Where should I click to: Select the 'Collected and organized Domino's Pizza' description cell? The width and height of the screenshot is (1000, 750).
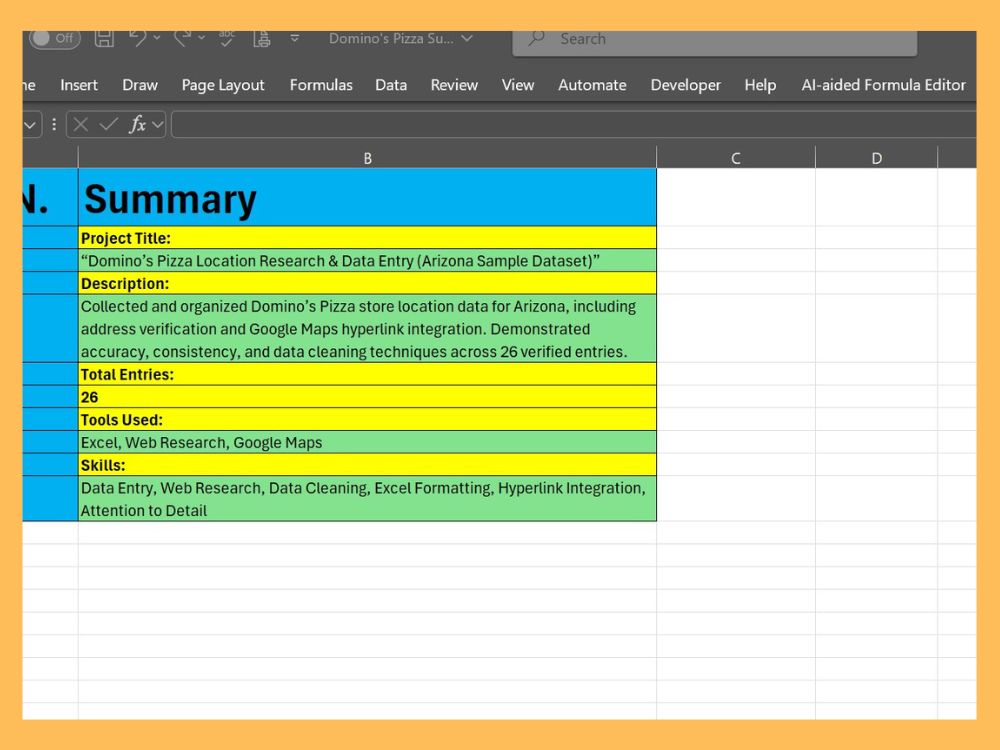point(367,328)
